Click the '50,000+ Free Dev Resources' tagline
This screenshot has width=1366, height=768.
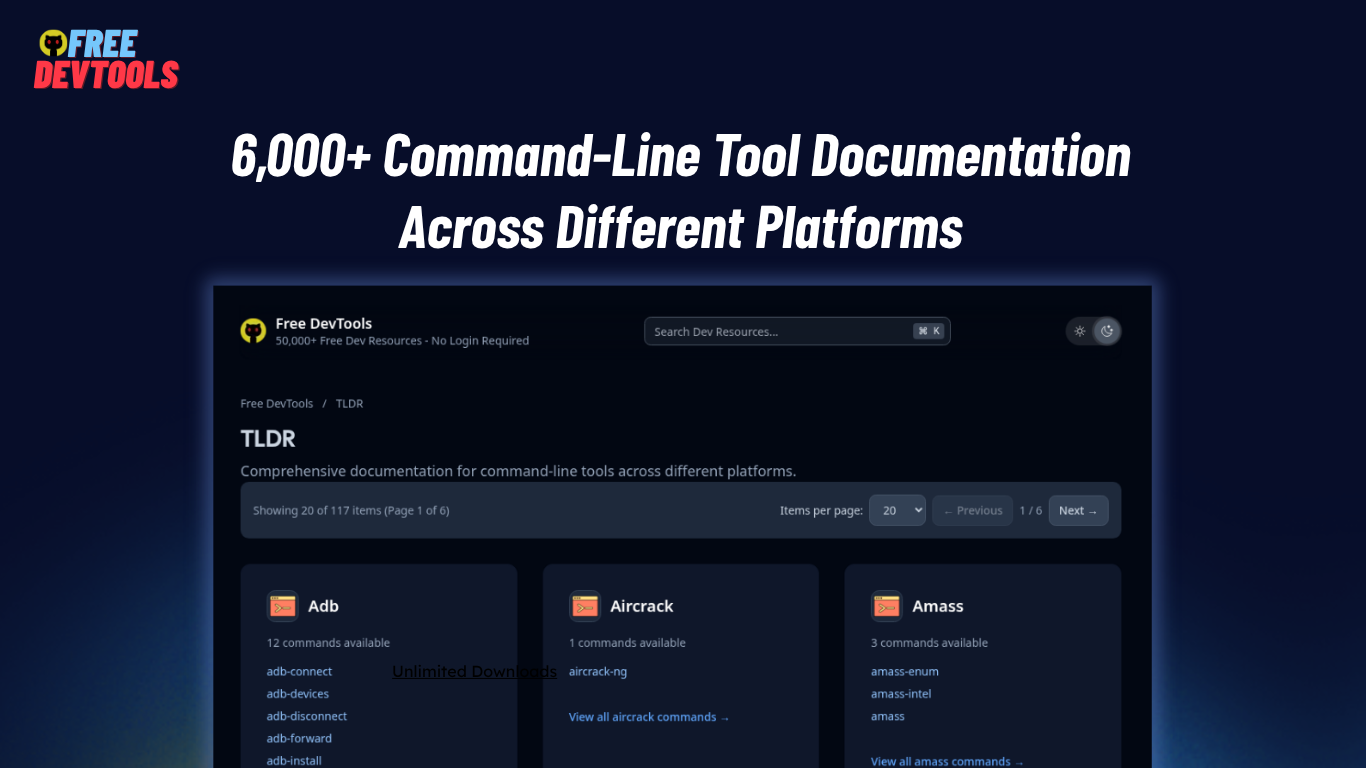pos(402,341)
